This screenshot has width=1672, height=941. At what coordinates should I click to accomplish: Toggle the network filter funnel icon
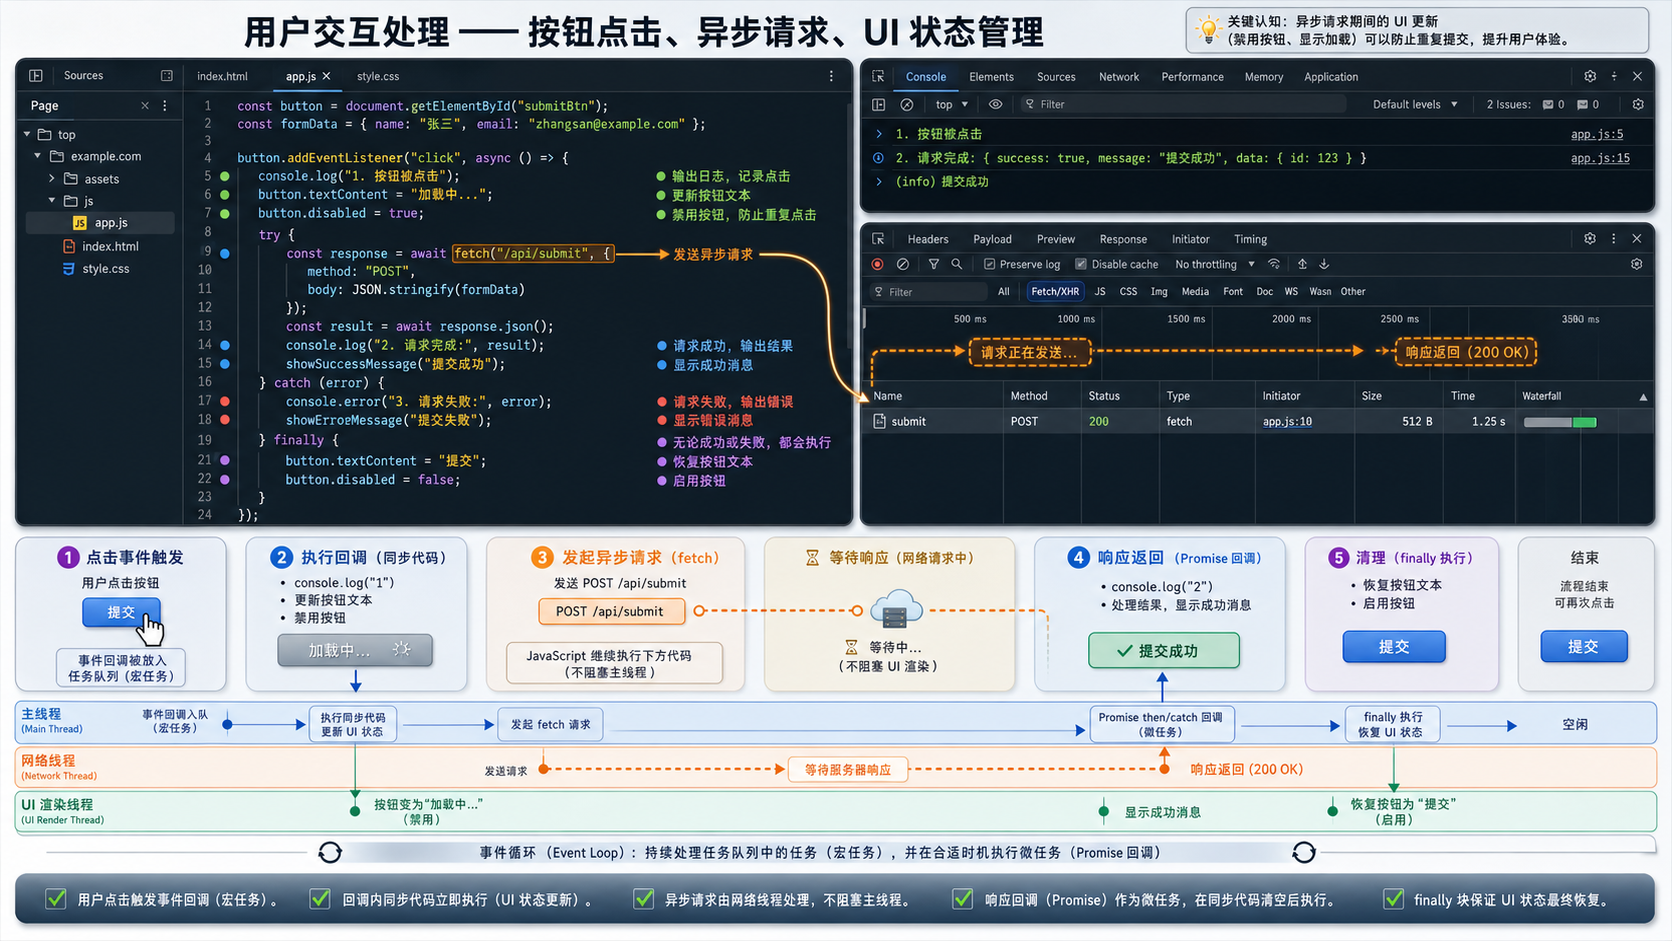[x=933, y=264]
